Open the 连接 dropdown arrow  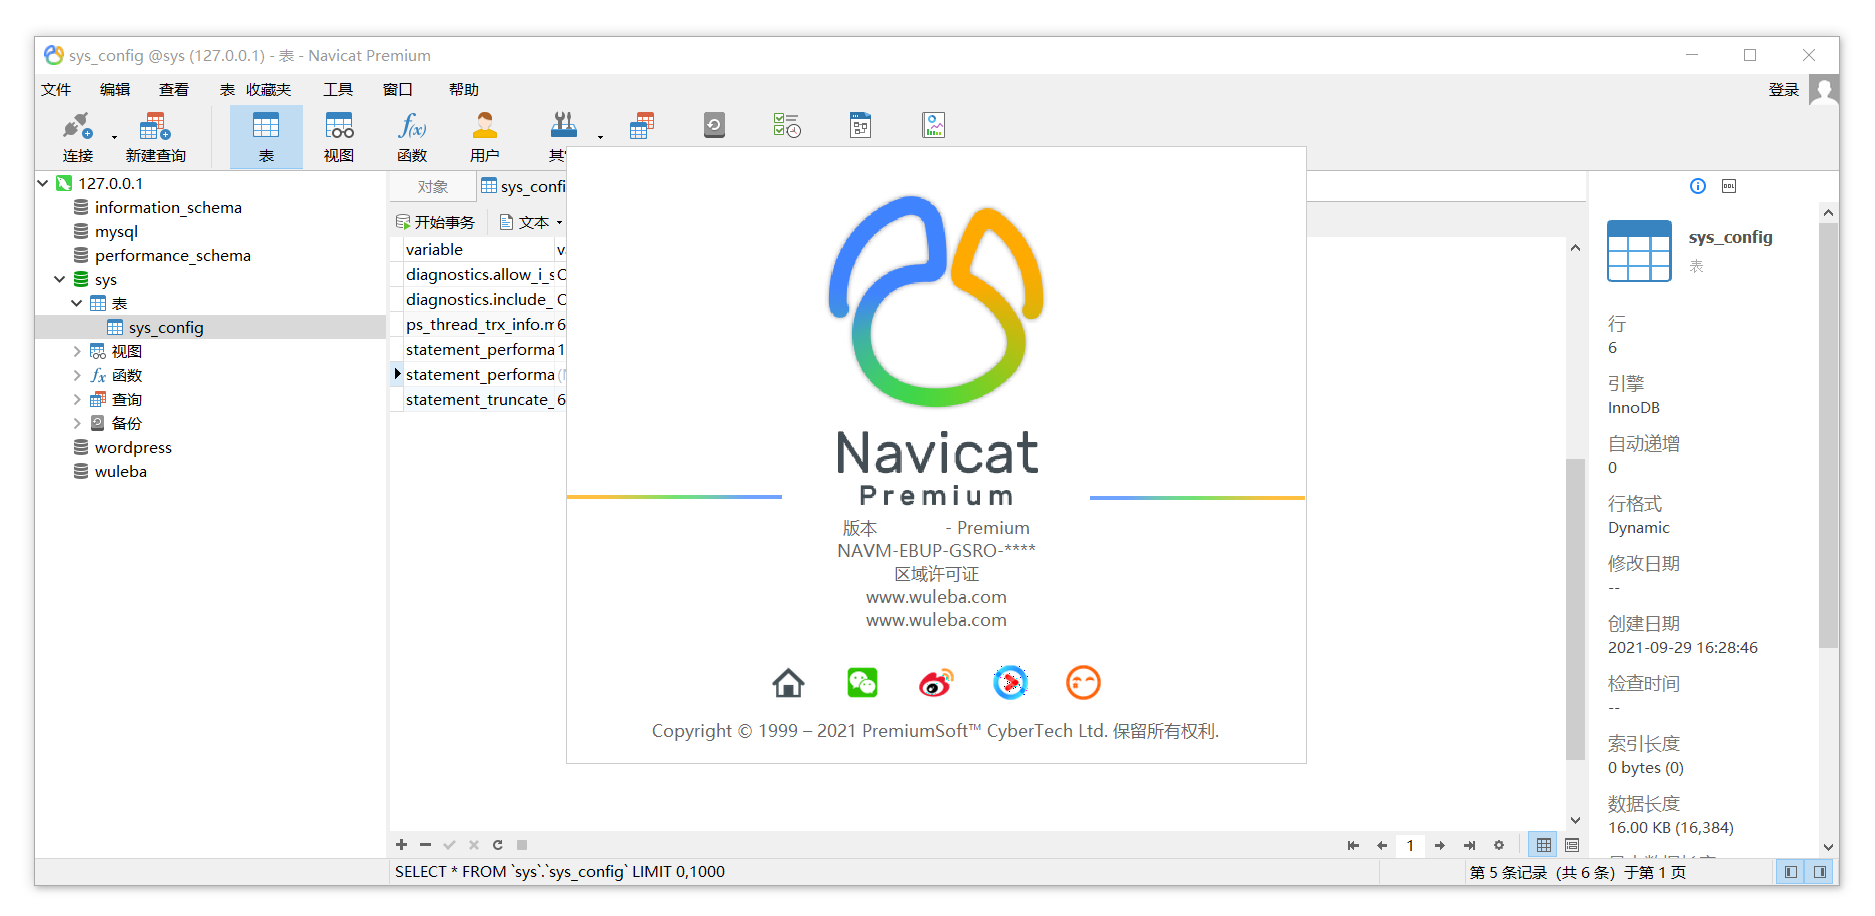tap(114, 137)
